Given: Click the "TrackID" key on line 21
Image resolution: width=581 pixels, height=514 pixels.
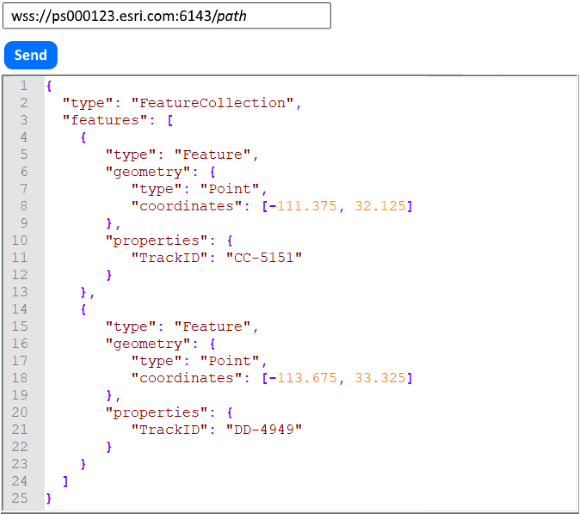Looking at the screenshot, I should 170,430.
